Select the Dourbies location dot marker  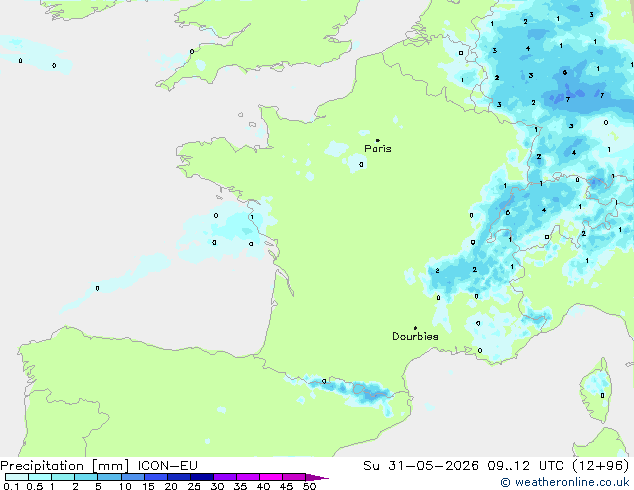(415, 328)
